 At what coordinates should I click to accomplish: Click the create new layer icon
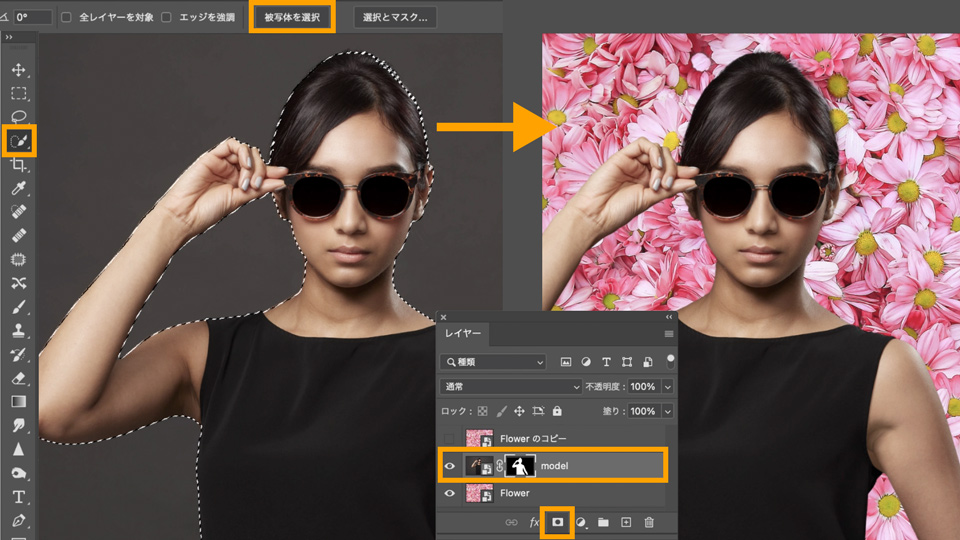pyautogui.click(x=626, y=522)
